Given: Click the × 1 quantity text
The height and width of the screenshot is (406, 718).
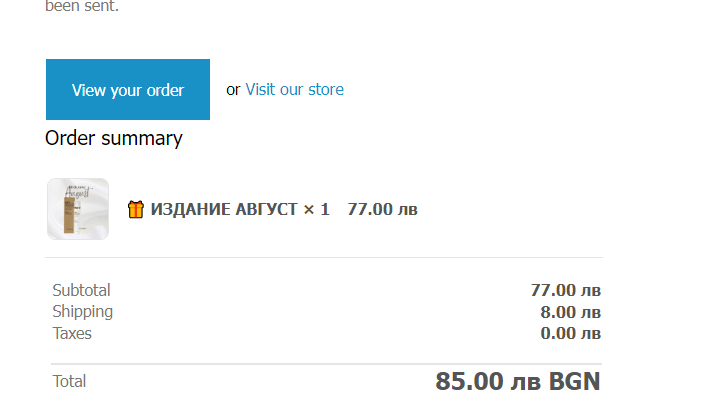Looking at the screenshot, I should [316, 209].
